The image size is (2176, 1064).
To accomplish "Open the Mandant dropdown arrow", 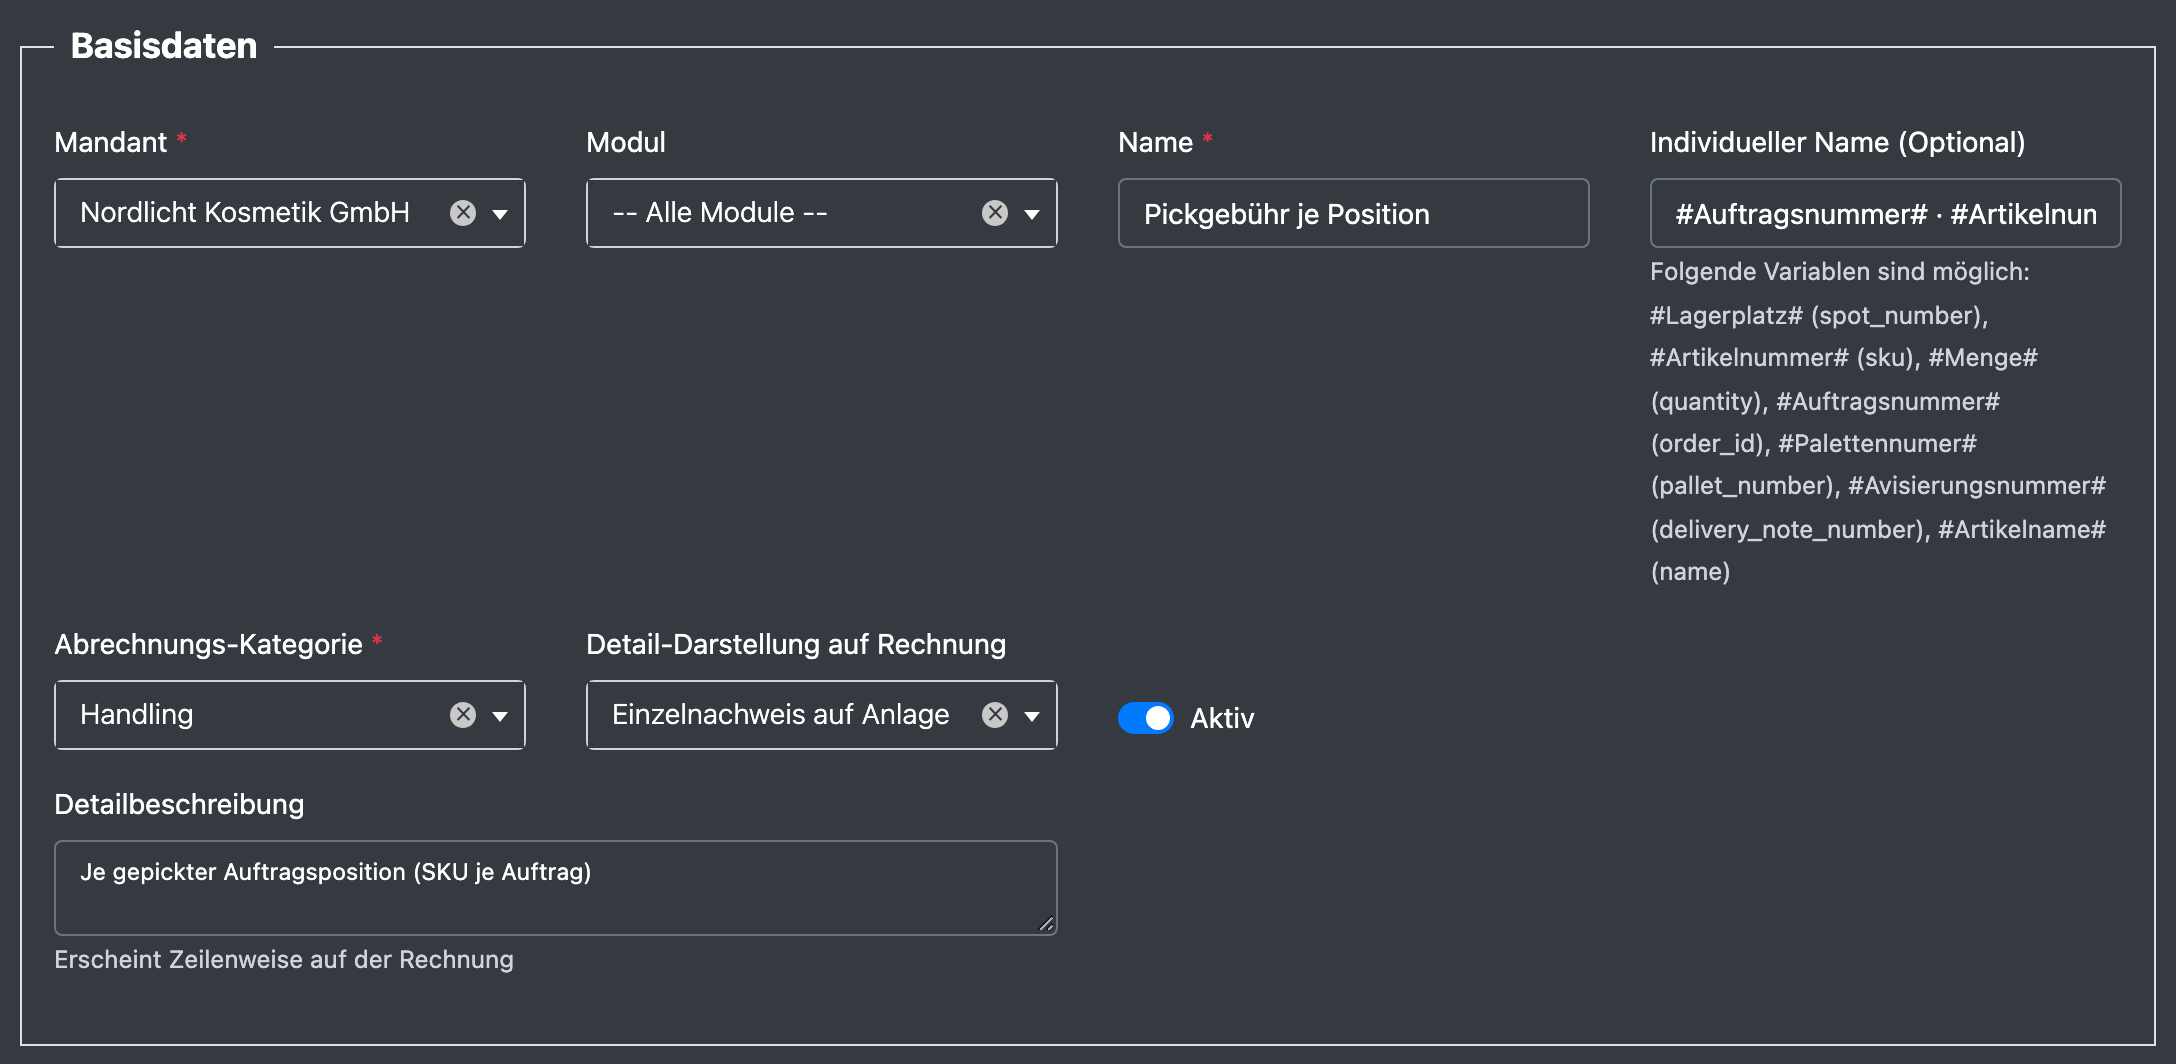I will point(500,214).
